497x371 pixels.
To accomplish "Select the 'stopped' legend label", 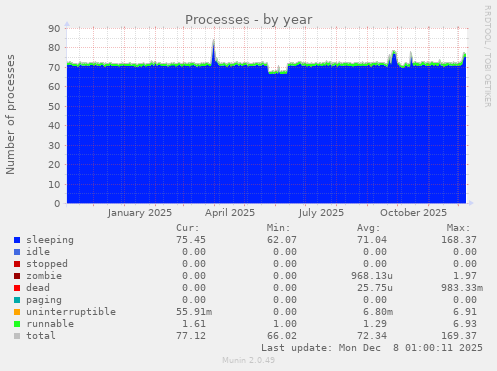I will point(47,264).
